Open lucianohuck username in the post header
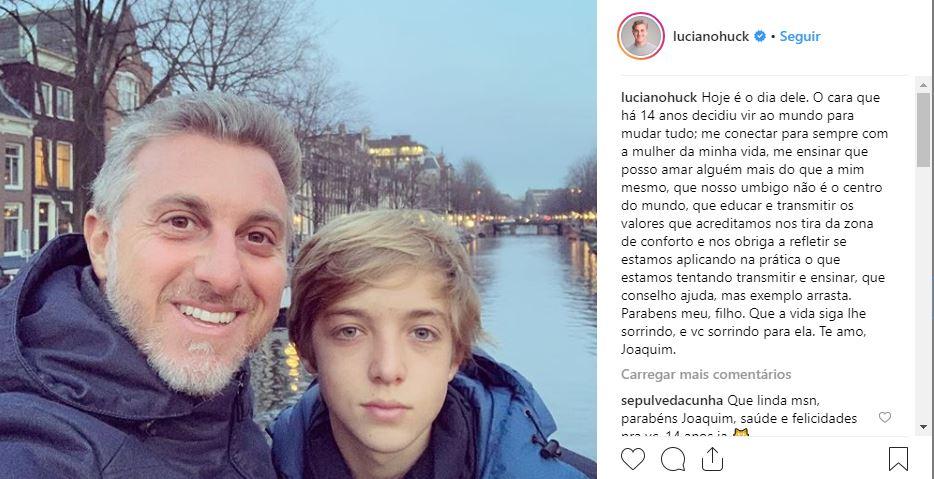Image resolution: width=934 pixels, height=479 pixels. (712, 36)
